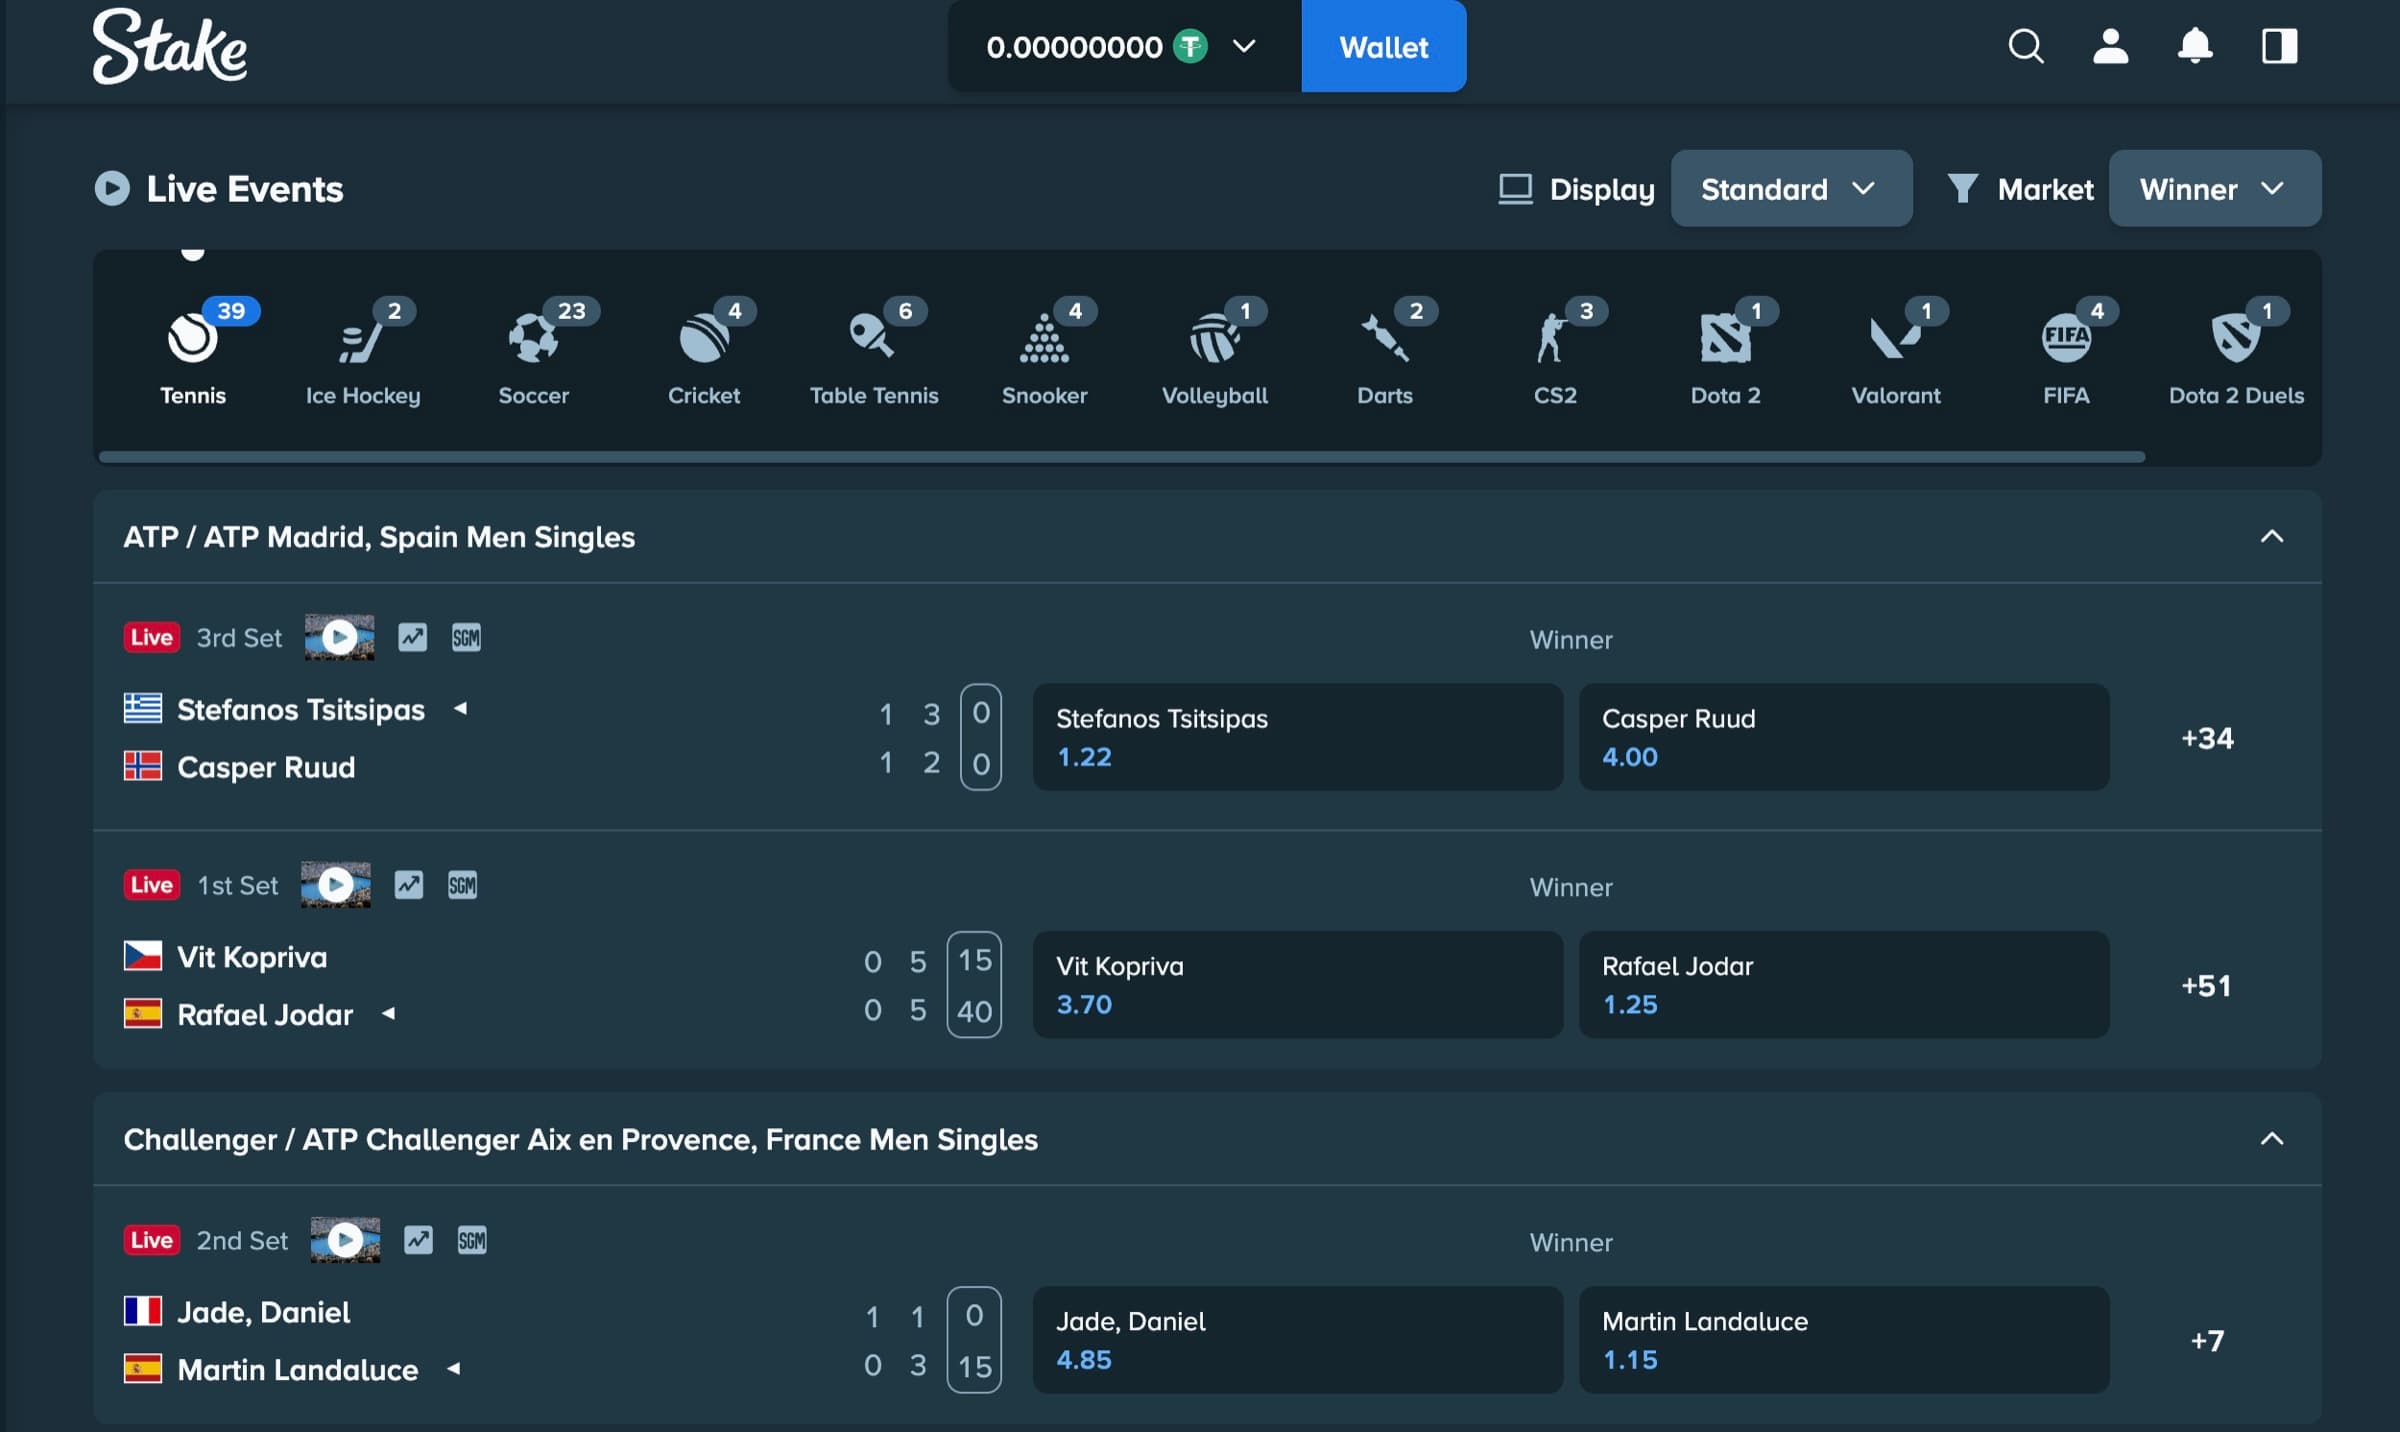Select the Dota 2 sport icon
Viewport: 2400px width, 1432px height.
pos(1726,338)
